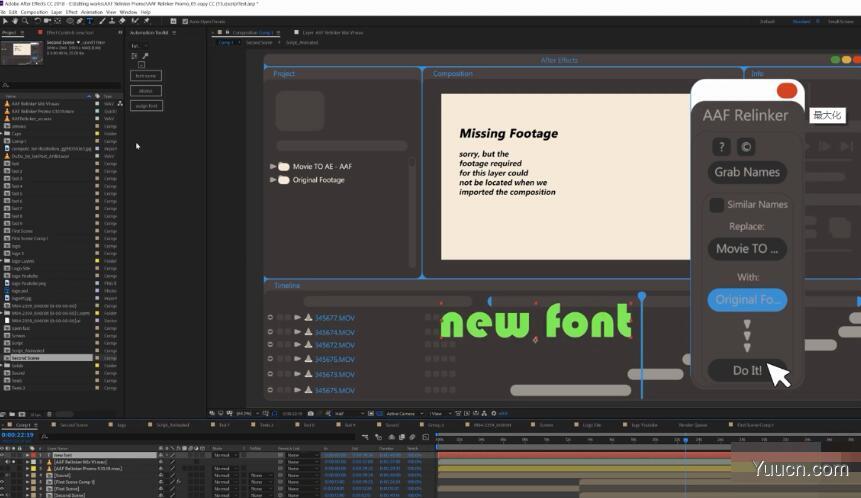Hide the new font layer eye
Image resolution: width=861 pixels, height=498 pixels.
click(x=3, y=455)
